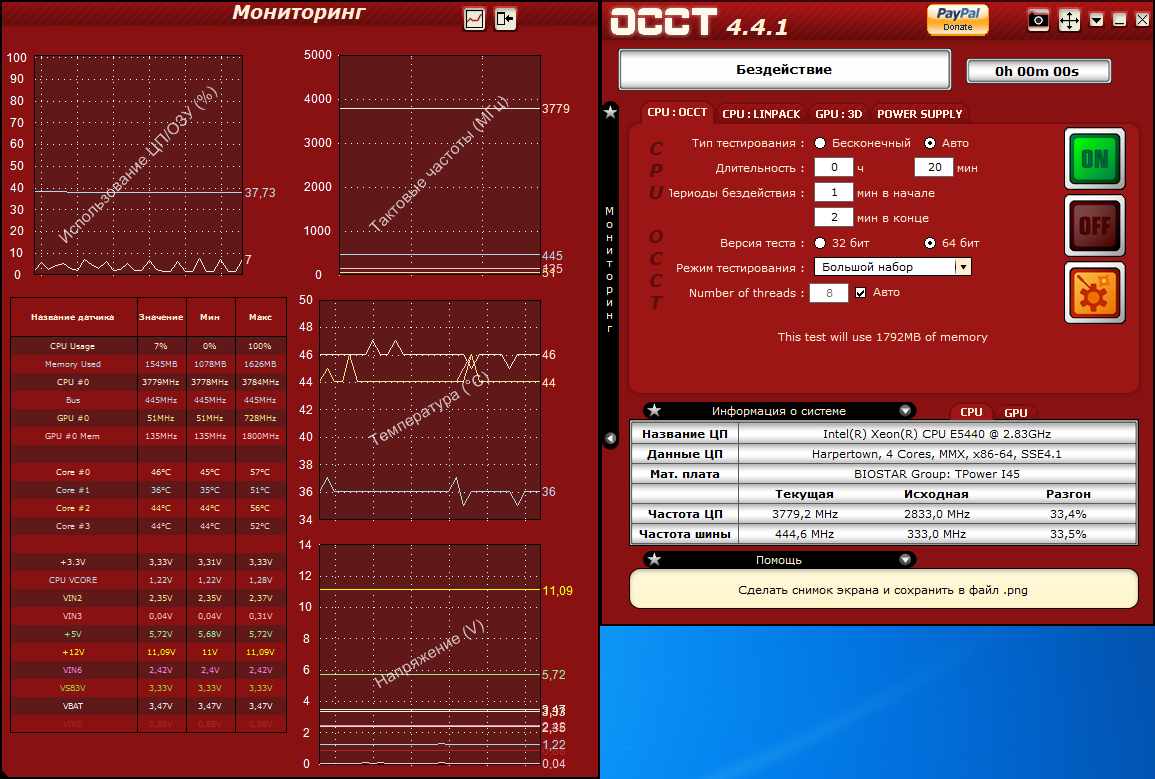Select the CPU Usage sensor row
This screenshot has height=779, width=1155.
point(148,346)
